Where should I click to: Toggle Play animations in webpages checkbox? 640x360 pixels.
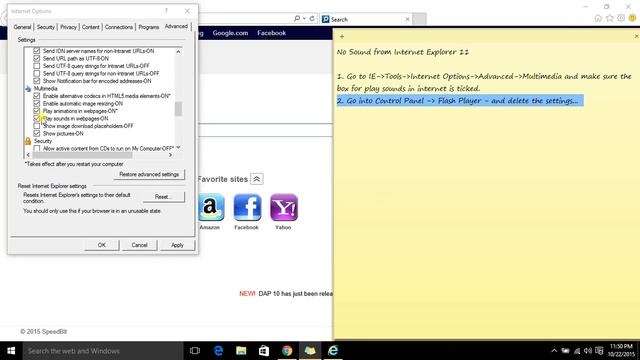(37, 111)
